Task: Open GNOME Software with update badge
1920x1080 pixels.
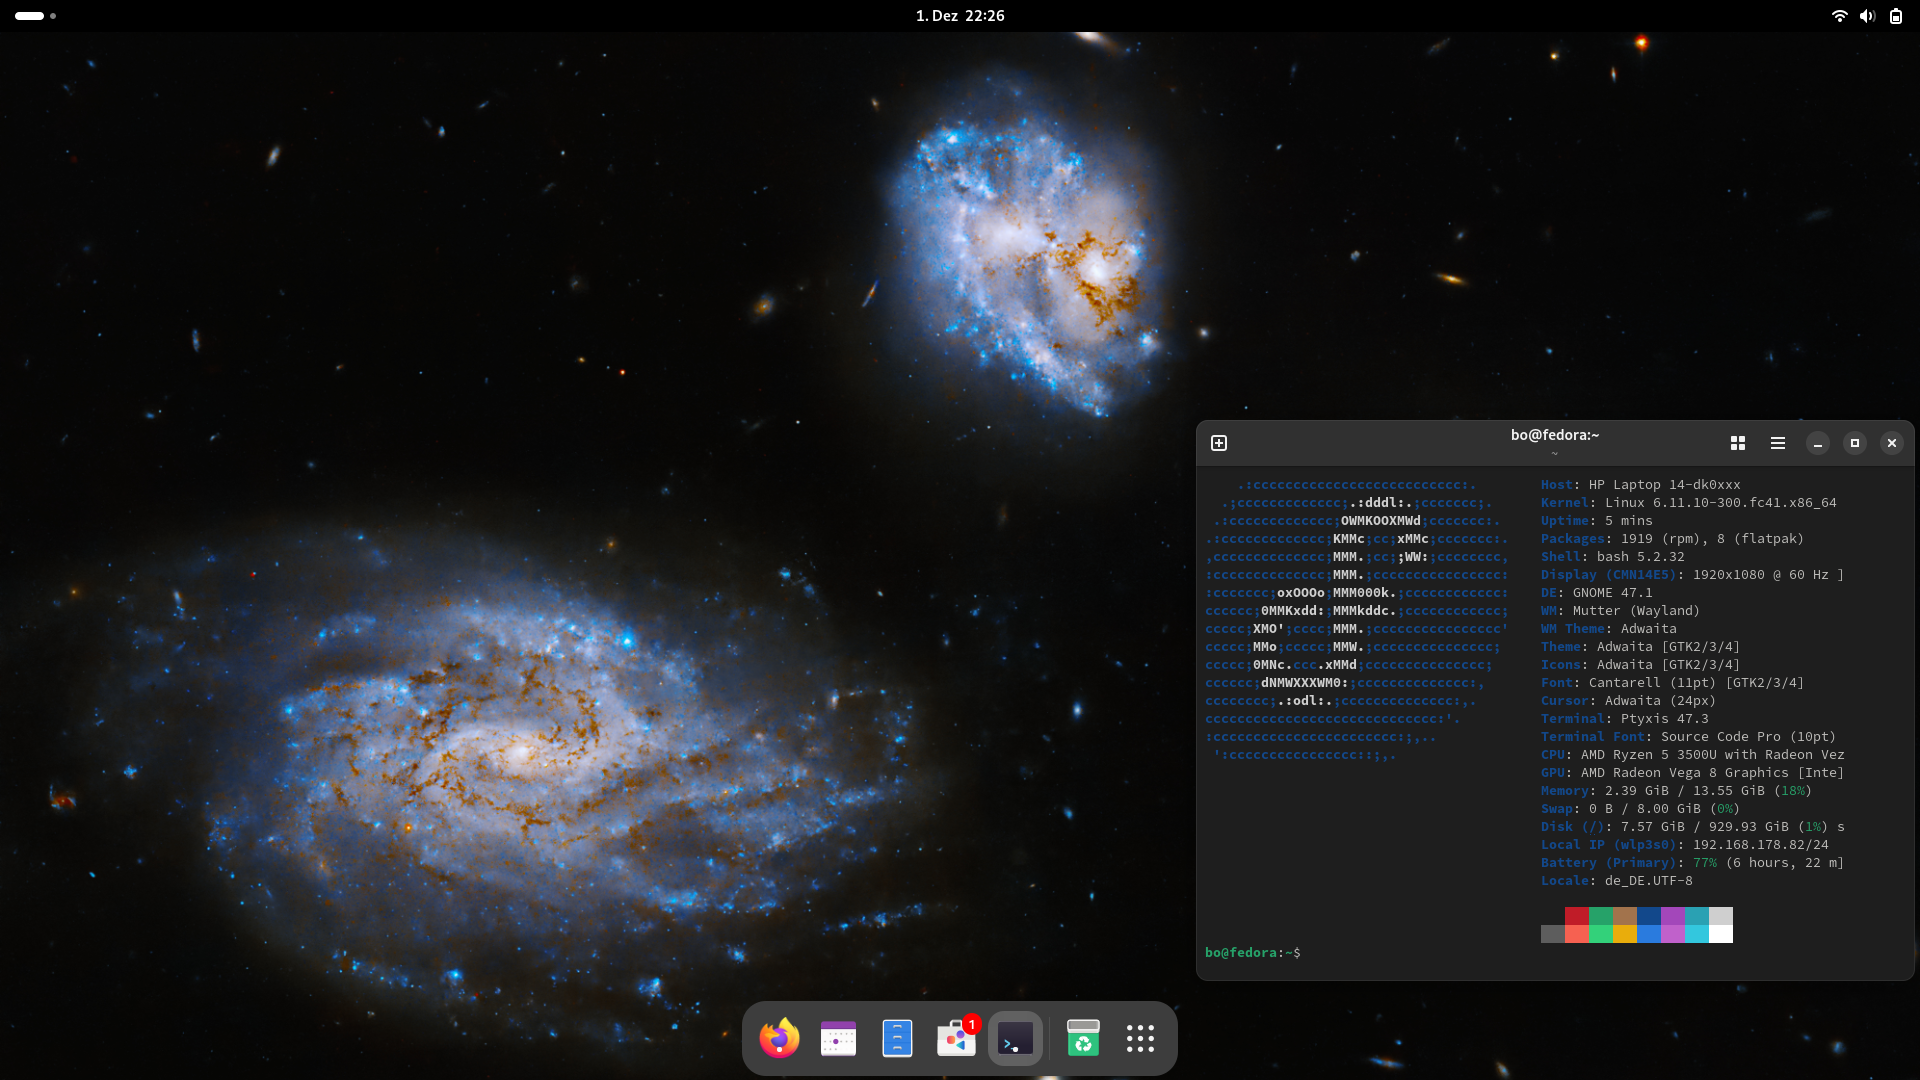Action: tap(956, 1038)
